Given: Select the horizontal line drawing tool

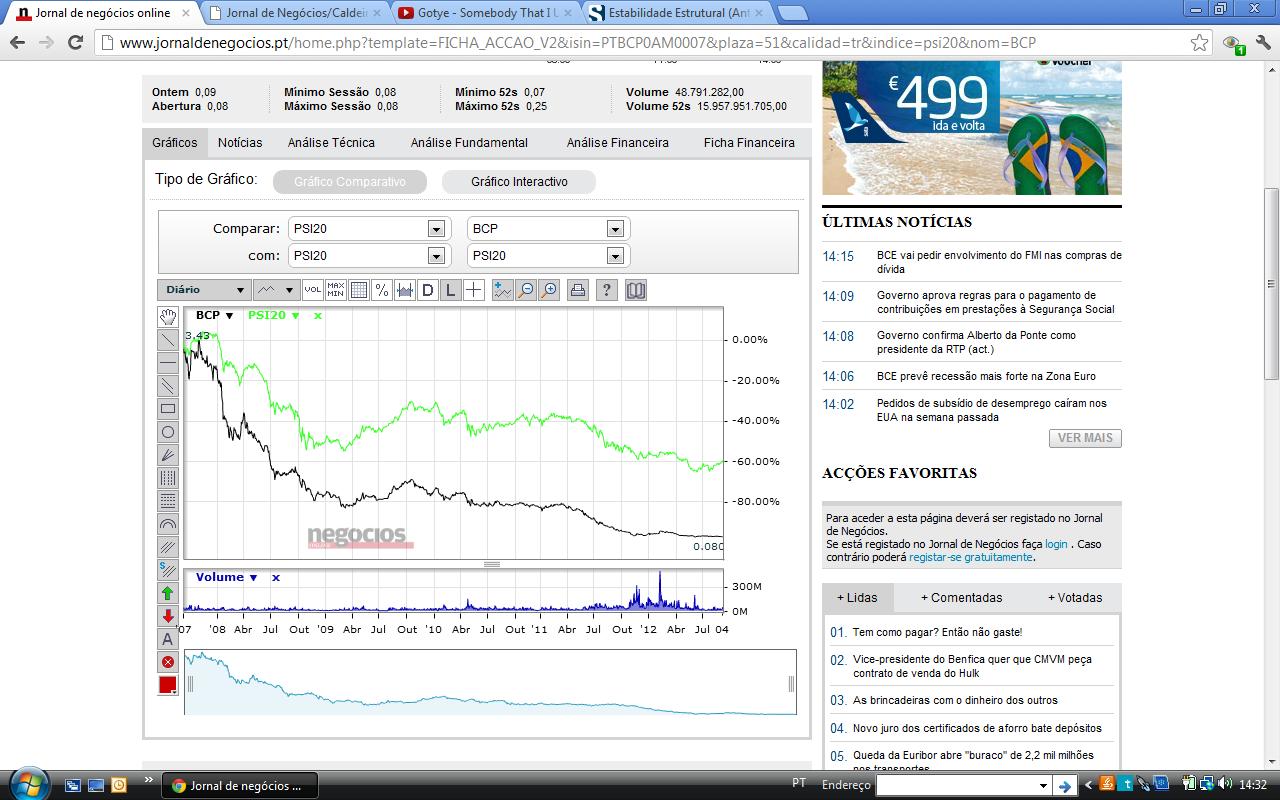Looking at the screenshot, I should point(168,363).
